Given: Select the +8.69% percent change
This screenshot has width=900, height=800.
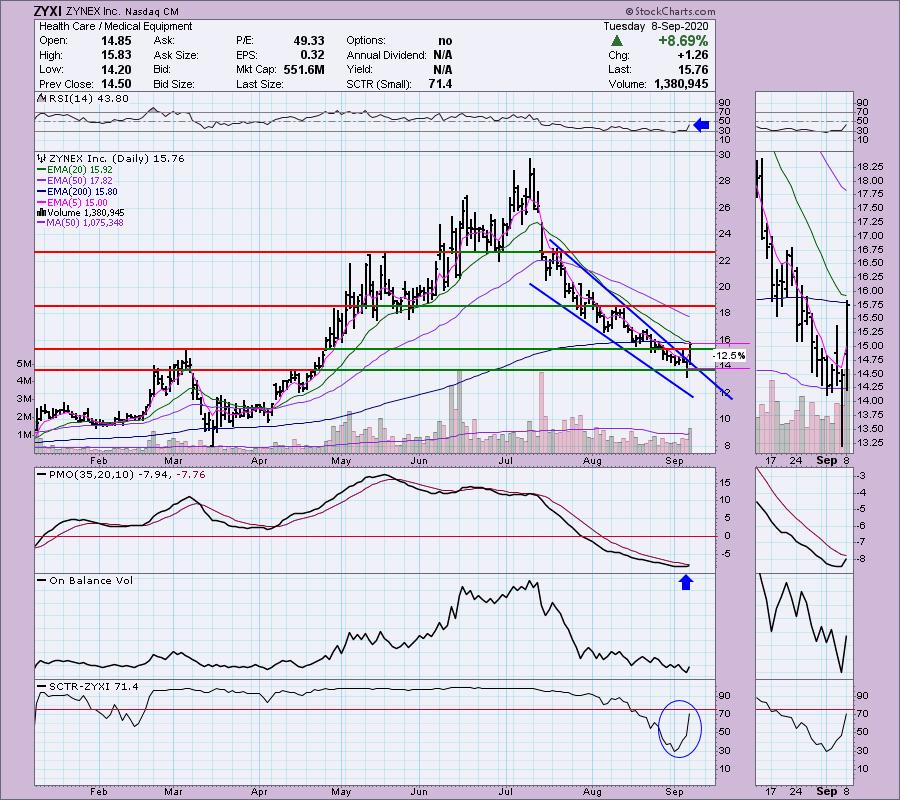Looking at the screenshot, I should [683, 41].
